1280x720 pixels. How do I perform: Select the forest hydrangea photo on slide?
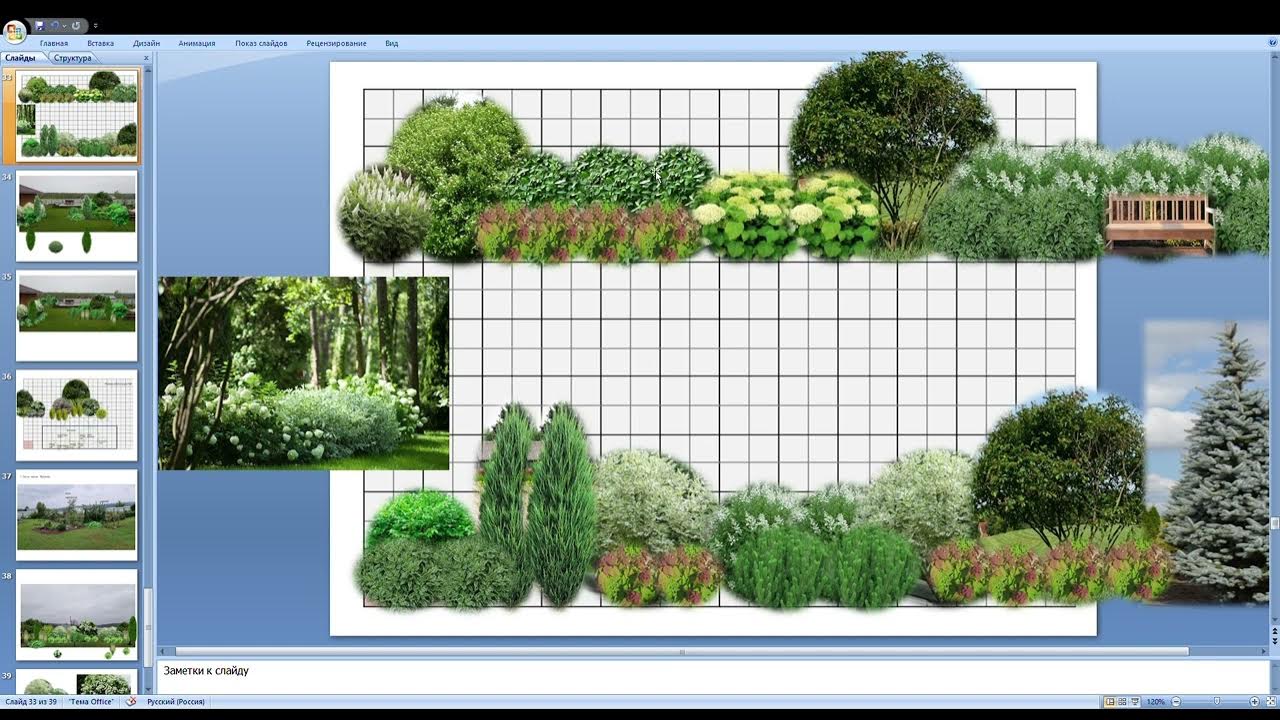tap(303, 373)
